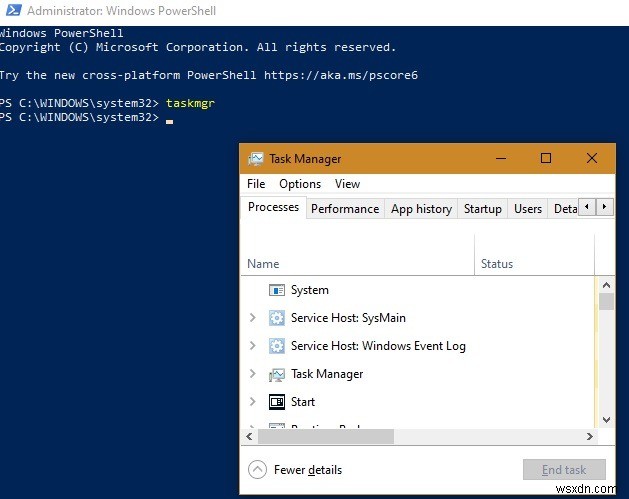Close the Task Manager window
Screen dimensions: 629x499
coord(592,158)
